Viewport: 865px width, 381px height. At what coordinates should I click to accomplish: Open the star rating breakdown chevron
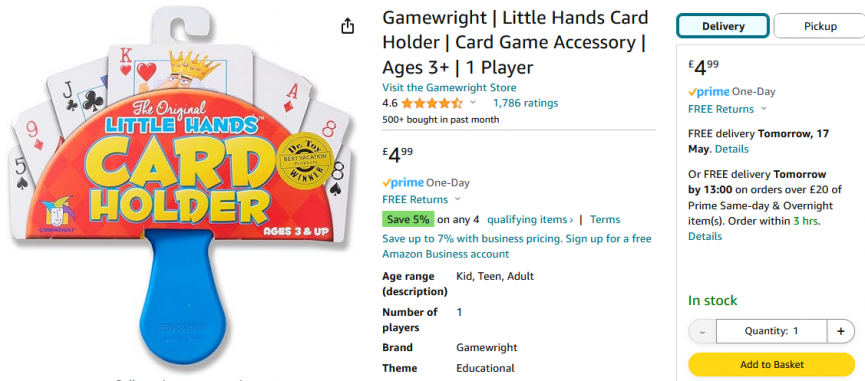coord(472,103)
